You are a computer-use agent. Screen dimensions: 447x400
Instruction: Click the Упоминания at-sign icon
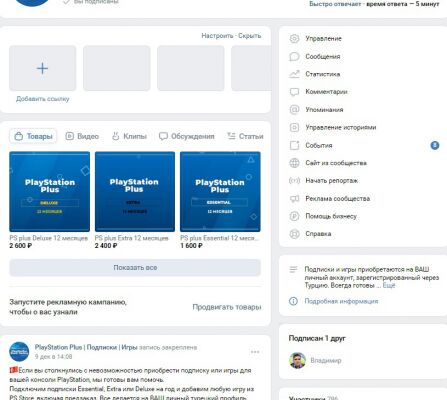coord(294,110)
